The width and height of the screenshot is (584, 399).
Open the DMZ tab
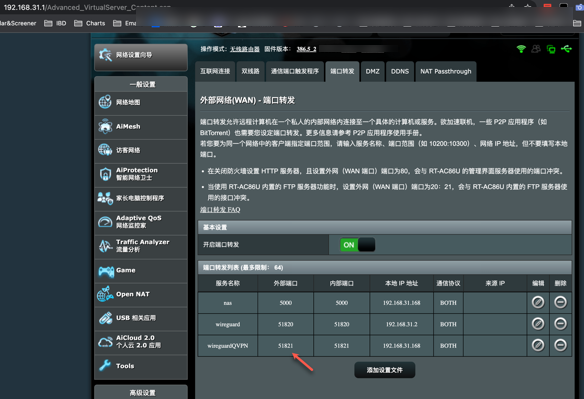pos(372,71)
